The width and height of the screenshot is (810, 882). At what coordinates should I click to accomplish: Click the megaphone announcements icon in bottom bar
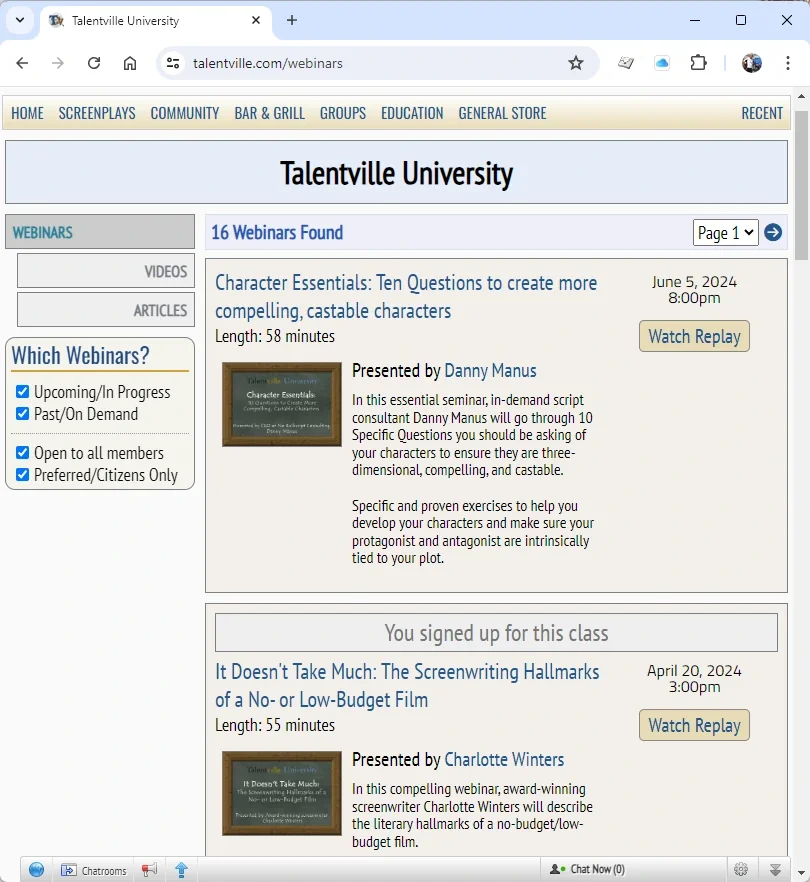coord(149,870)
